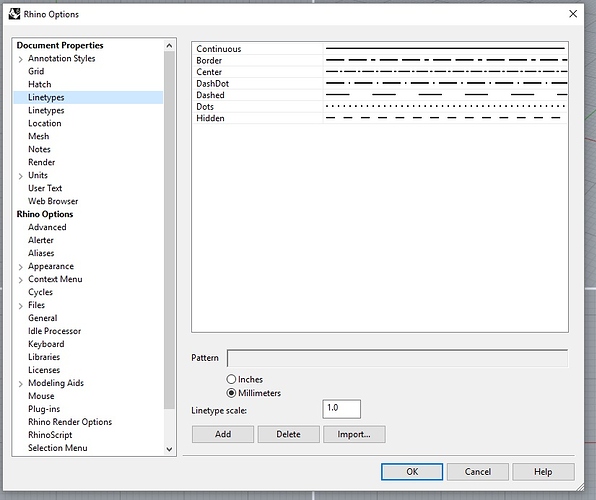Open the Web Browser page
Viewport: 596px width, 500px height.
[53, 201]
